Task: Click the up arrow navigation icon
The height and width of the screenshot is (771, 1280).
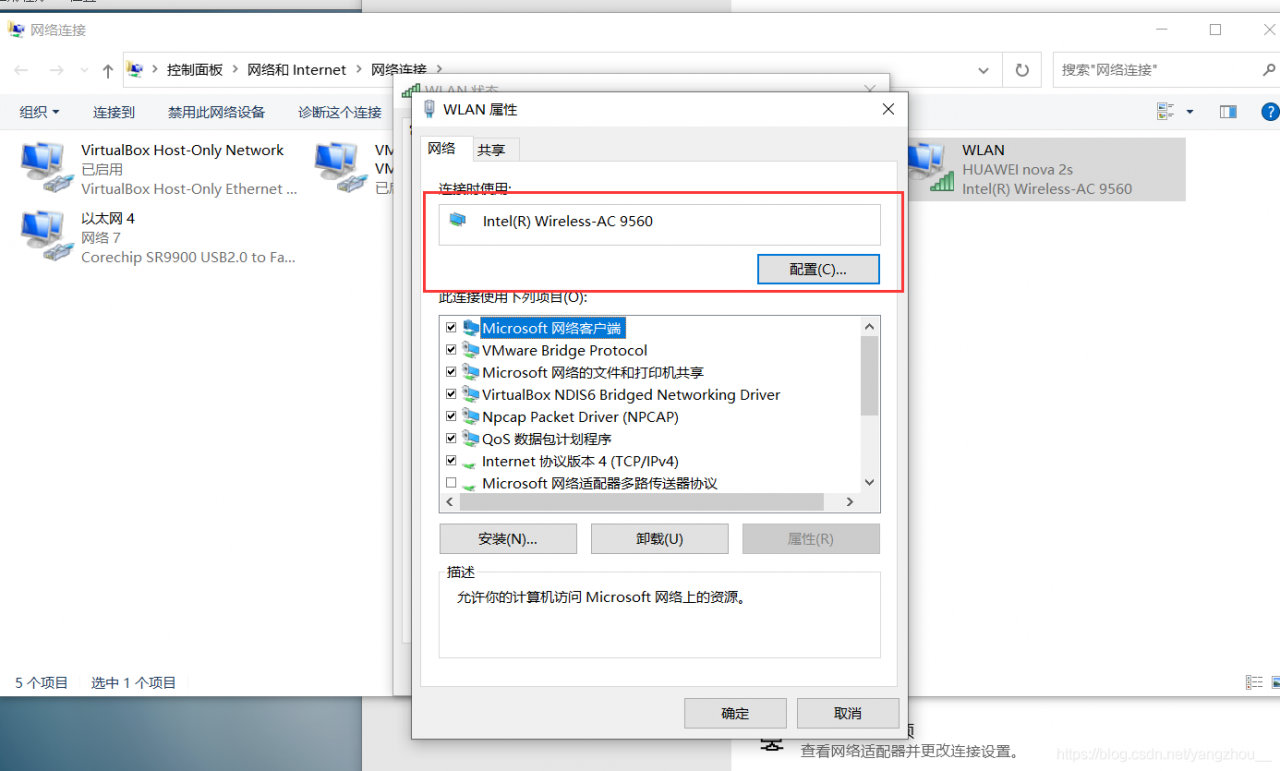Action: point(108,70)
